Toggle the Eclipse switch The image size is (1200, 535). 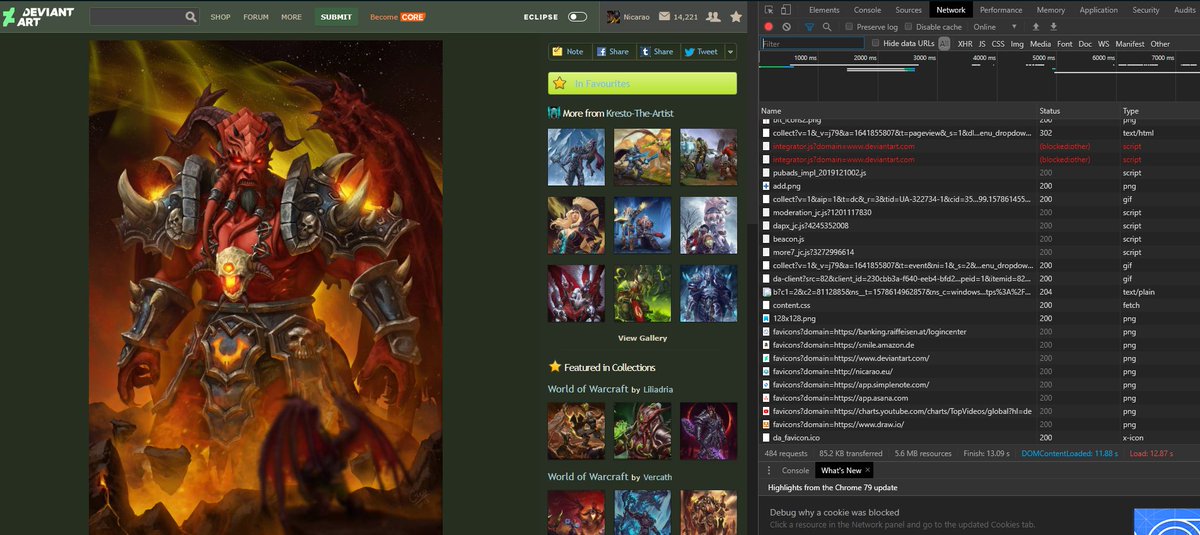[577, 17]
